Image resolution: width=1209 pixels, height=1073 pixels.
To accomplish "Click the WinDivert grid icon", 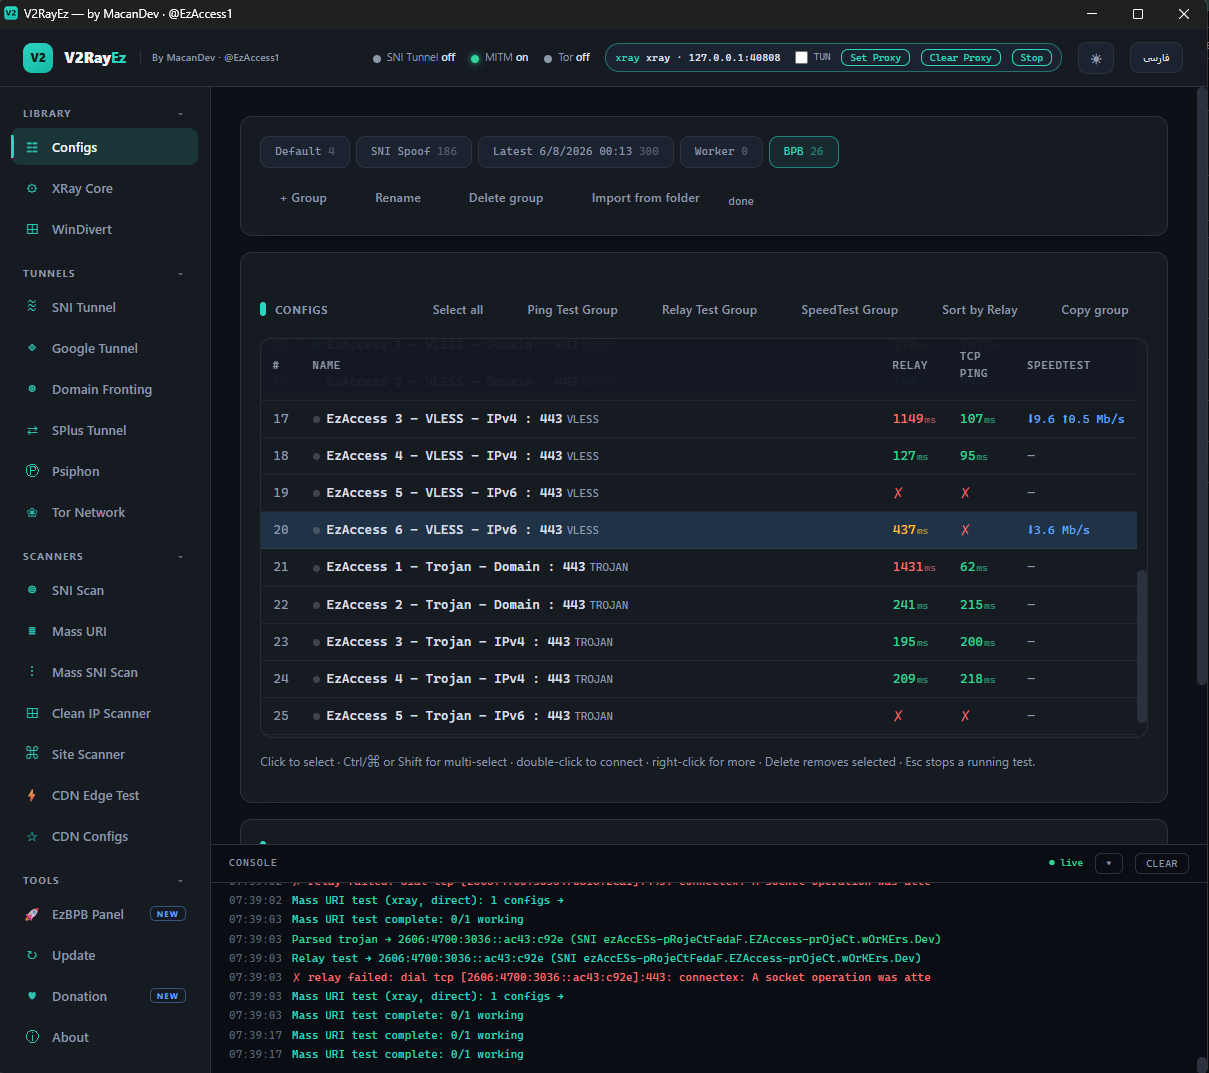I will [32, 229].
